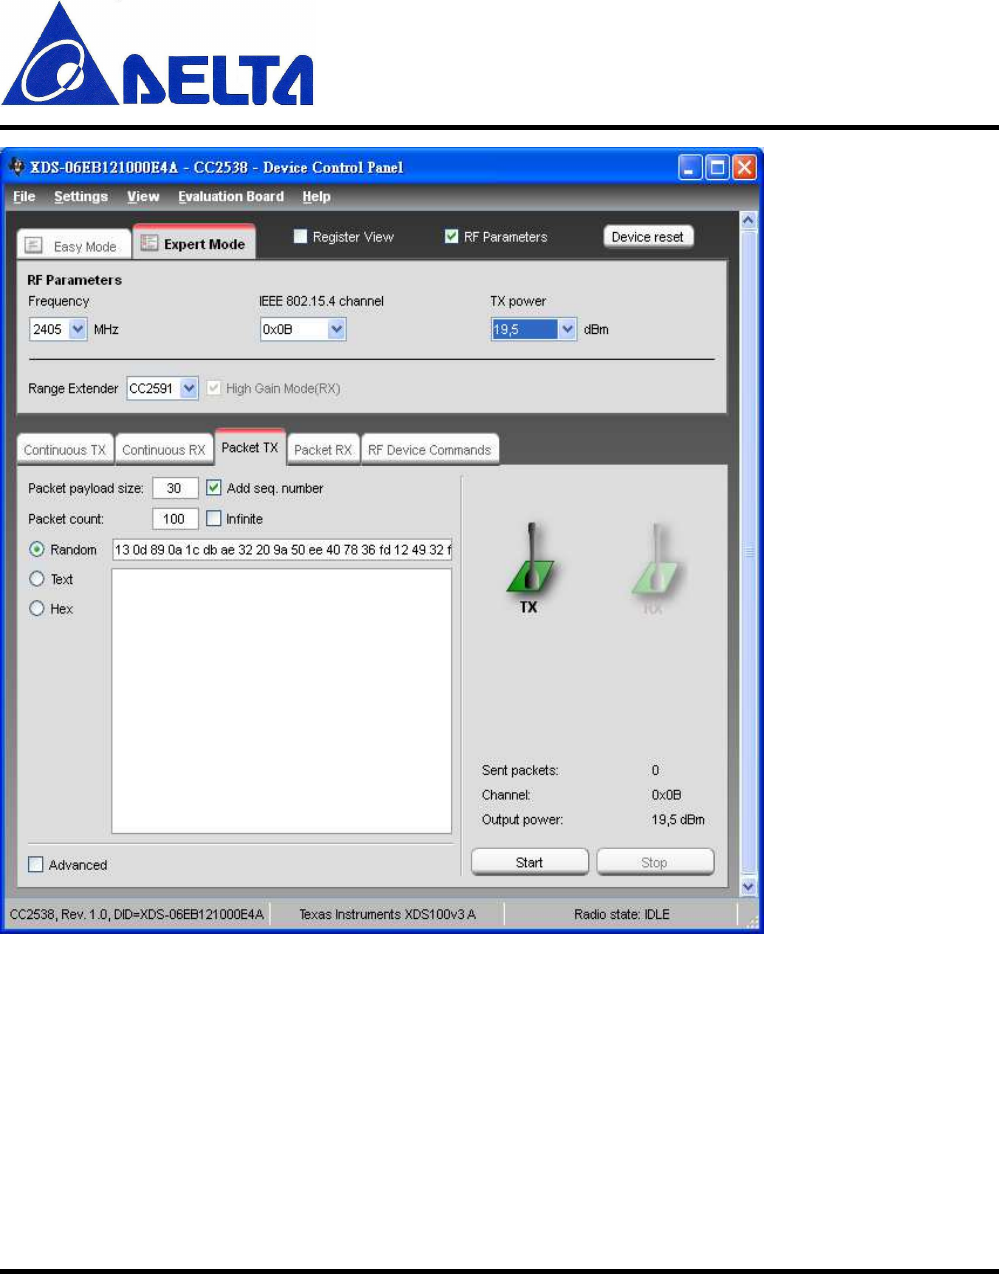Close the Device Control Panel window
Image resolution: width=999 pixels, height=1274 pixels.
point(744,167)
